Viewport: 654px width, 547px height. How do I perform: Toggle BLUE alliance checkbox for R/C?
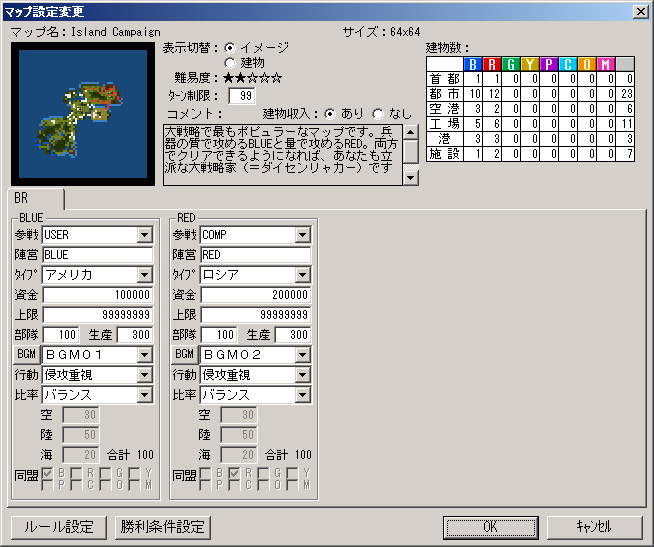76,479
